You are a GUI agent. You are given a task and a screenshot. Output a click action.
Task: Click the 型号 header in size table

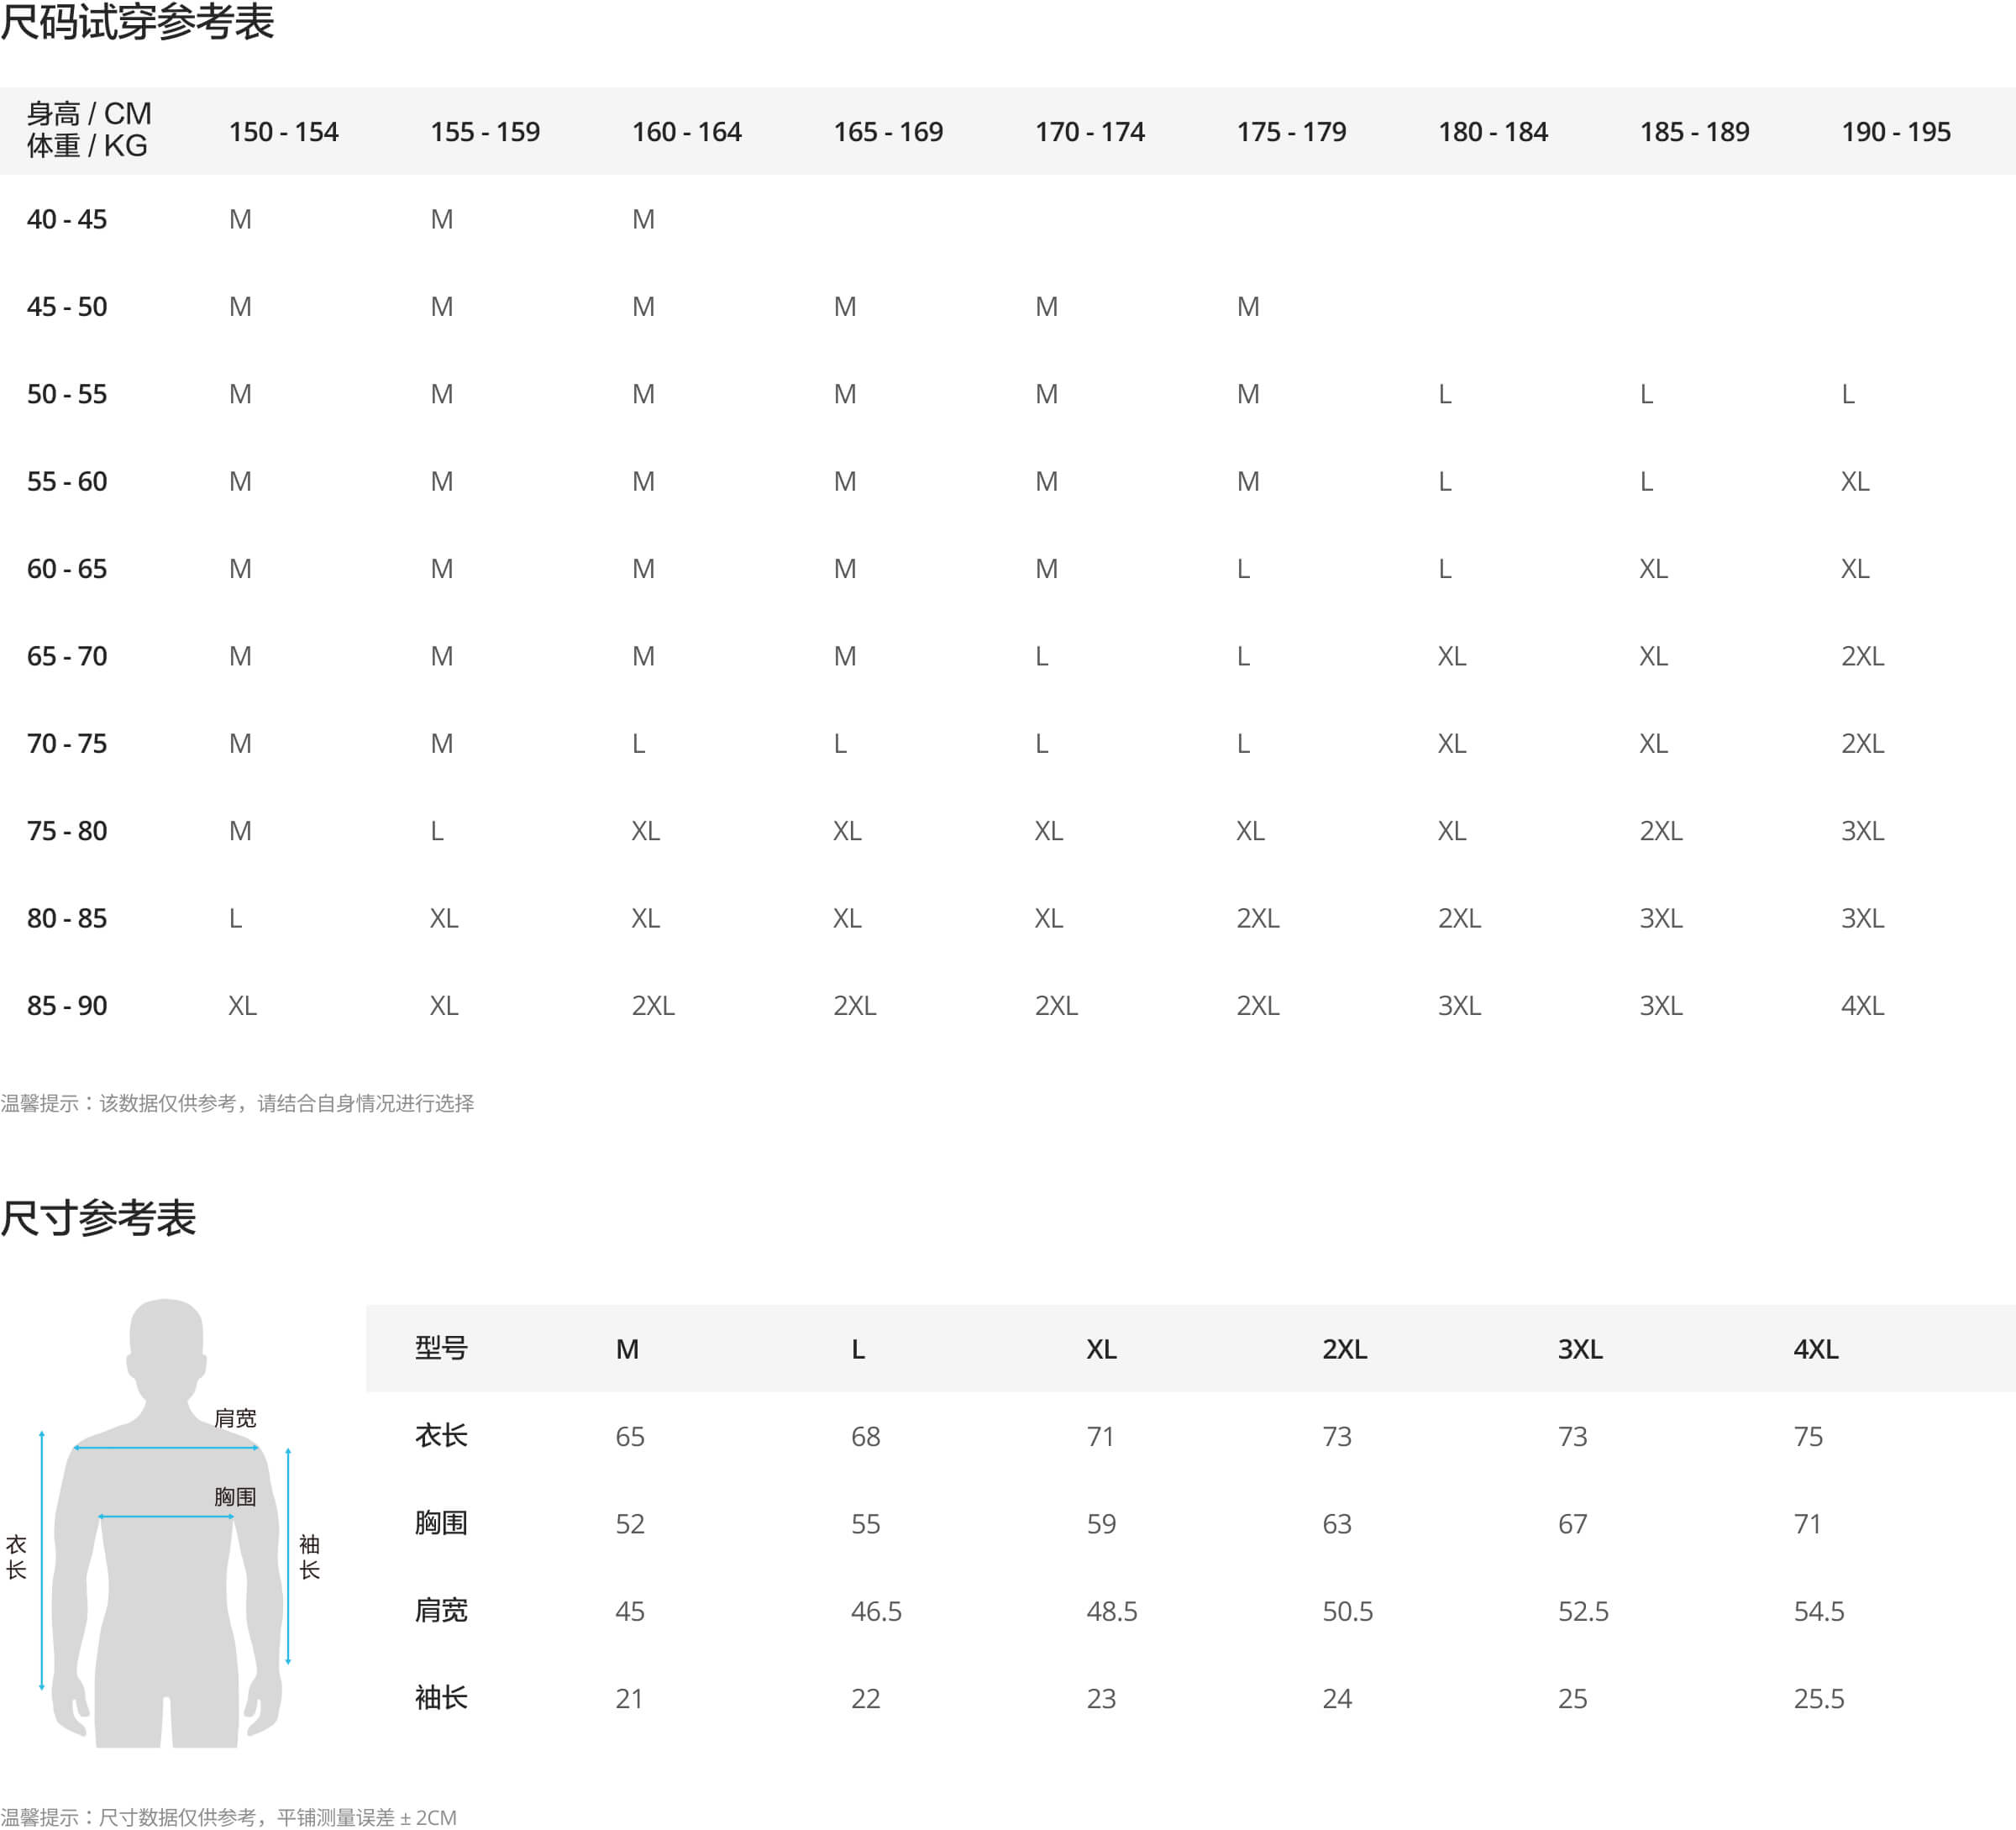(441, 1348)
